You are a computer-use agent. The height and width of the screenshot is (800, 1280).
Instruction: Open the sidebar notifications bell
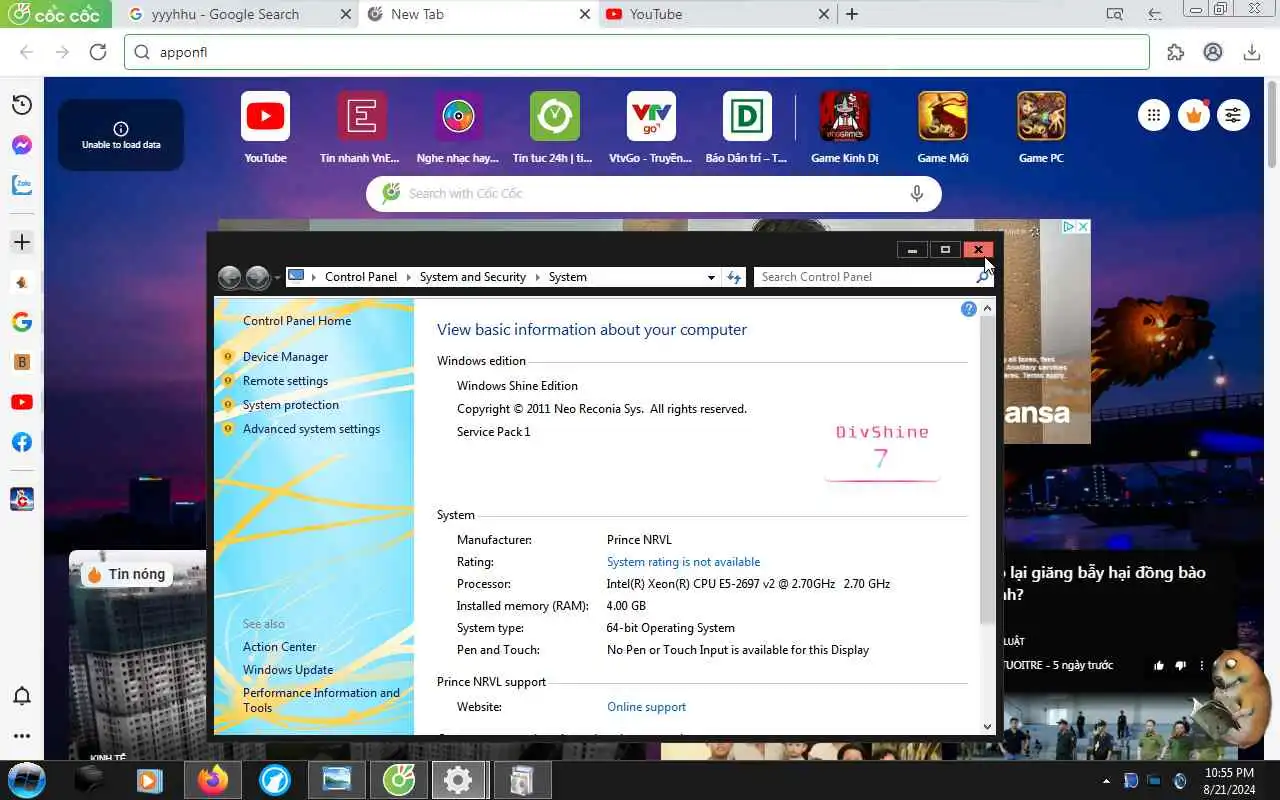(22, 696)
